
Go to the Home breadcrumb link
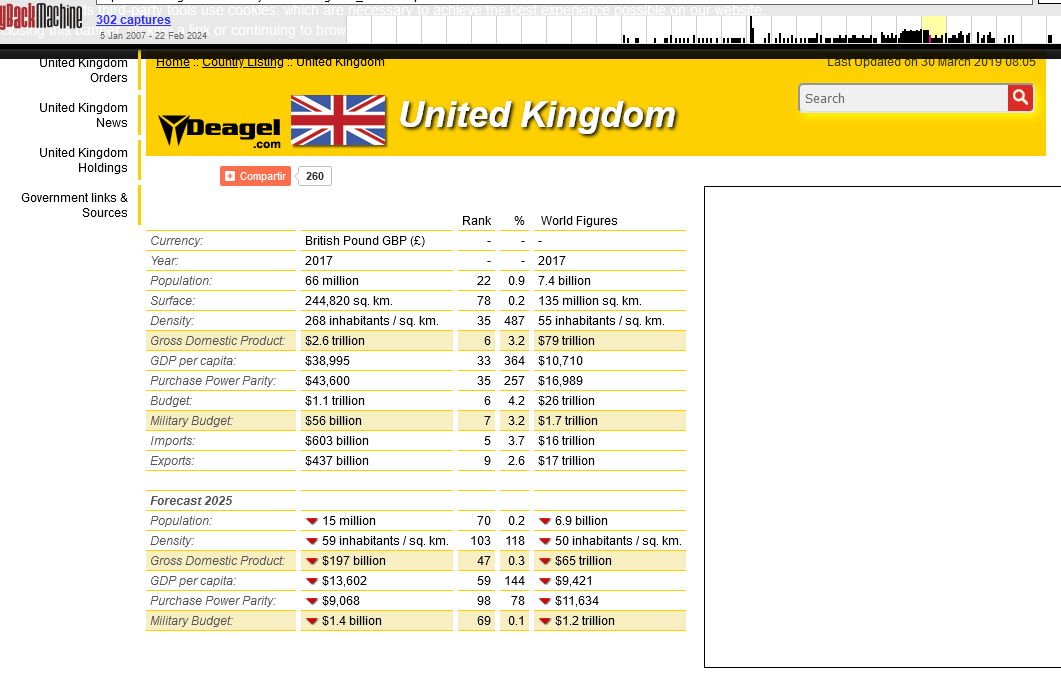173,62
